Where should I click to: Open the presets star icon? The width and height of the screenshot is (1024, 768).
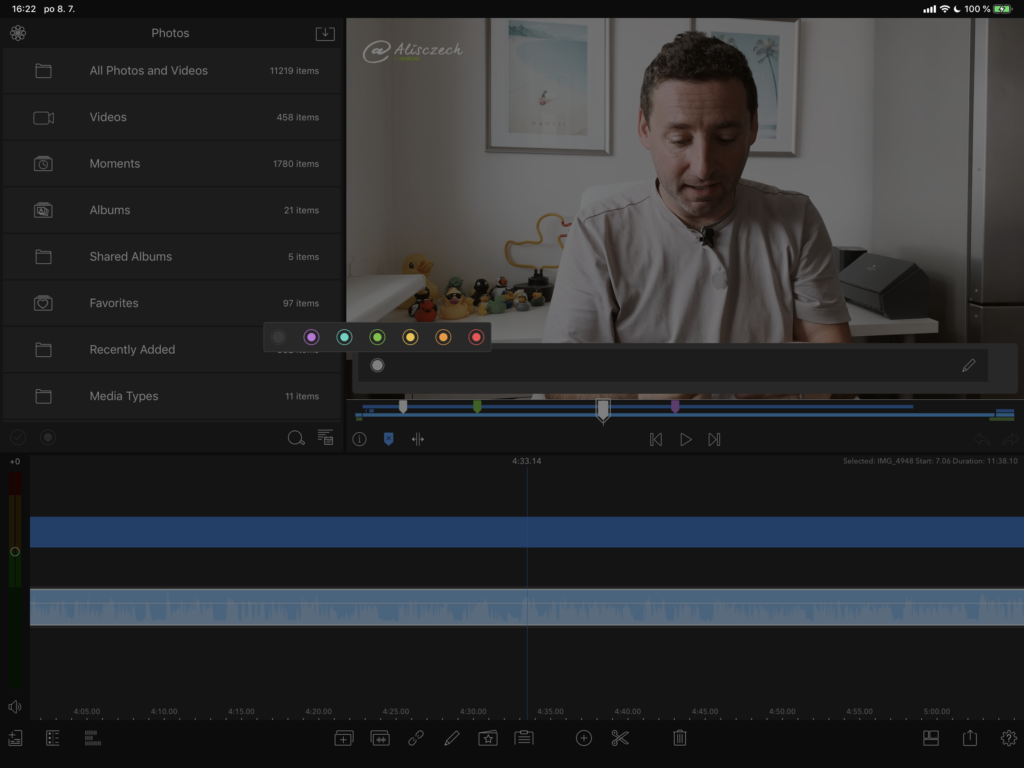click(x=488, y=738)
